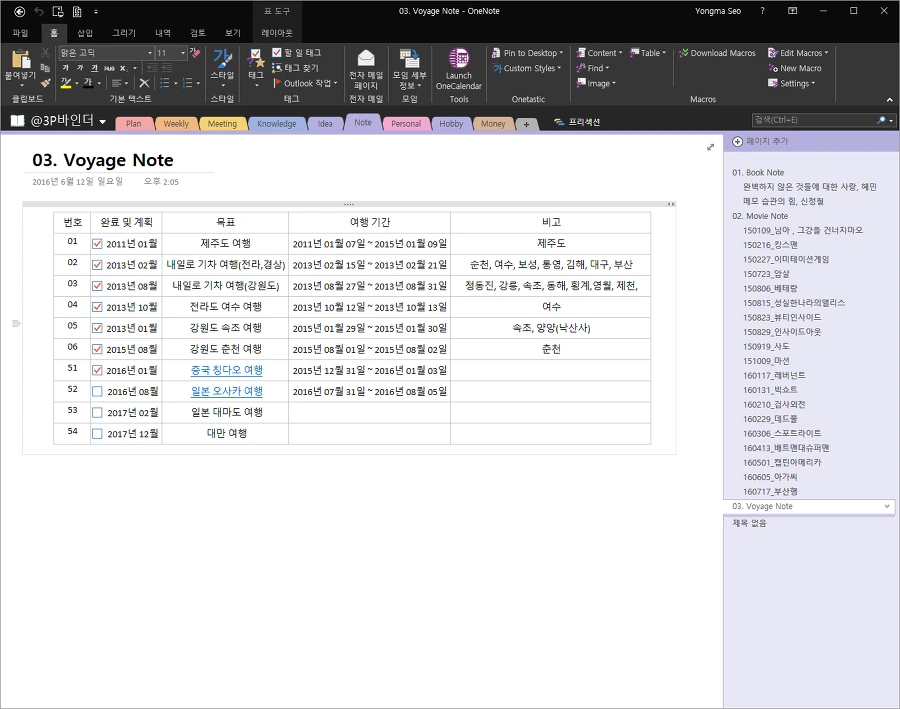Open Onetastic Content dropdown
900x709 pixels.
click(x=599, y=53)
